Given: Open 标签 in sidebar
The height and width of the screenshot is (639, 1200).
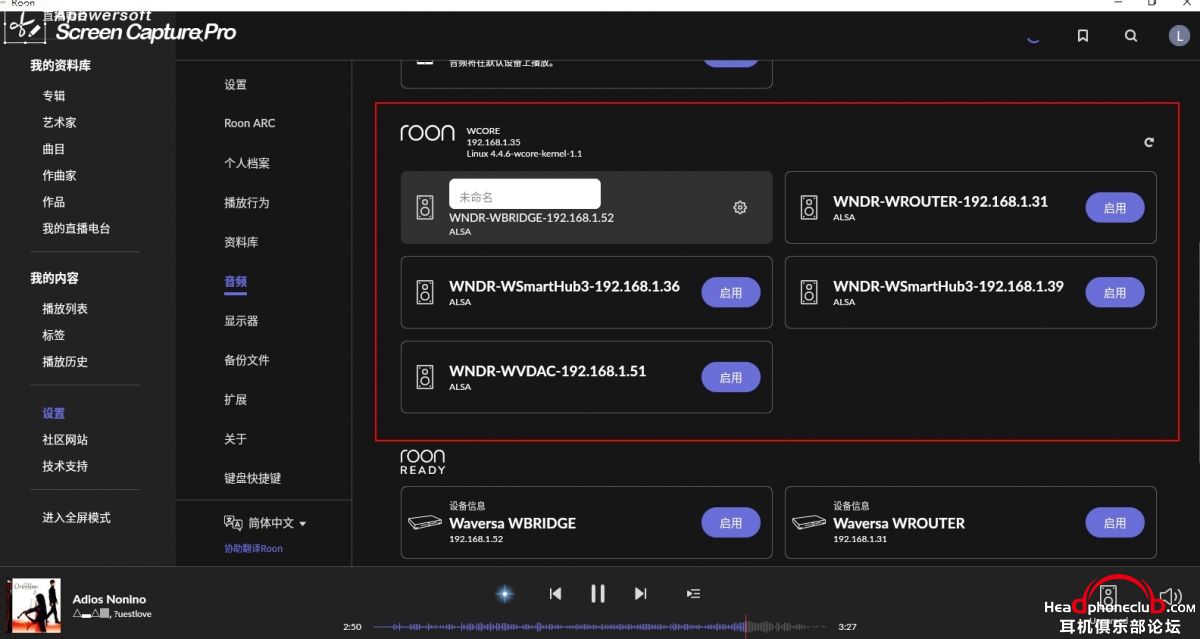Looking at the screenshot, I should click(x=54, y=335).
